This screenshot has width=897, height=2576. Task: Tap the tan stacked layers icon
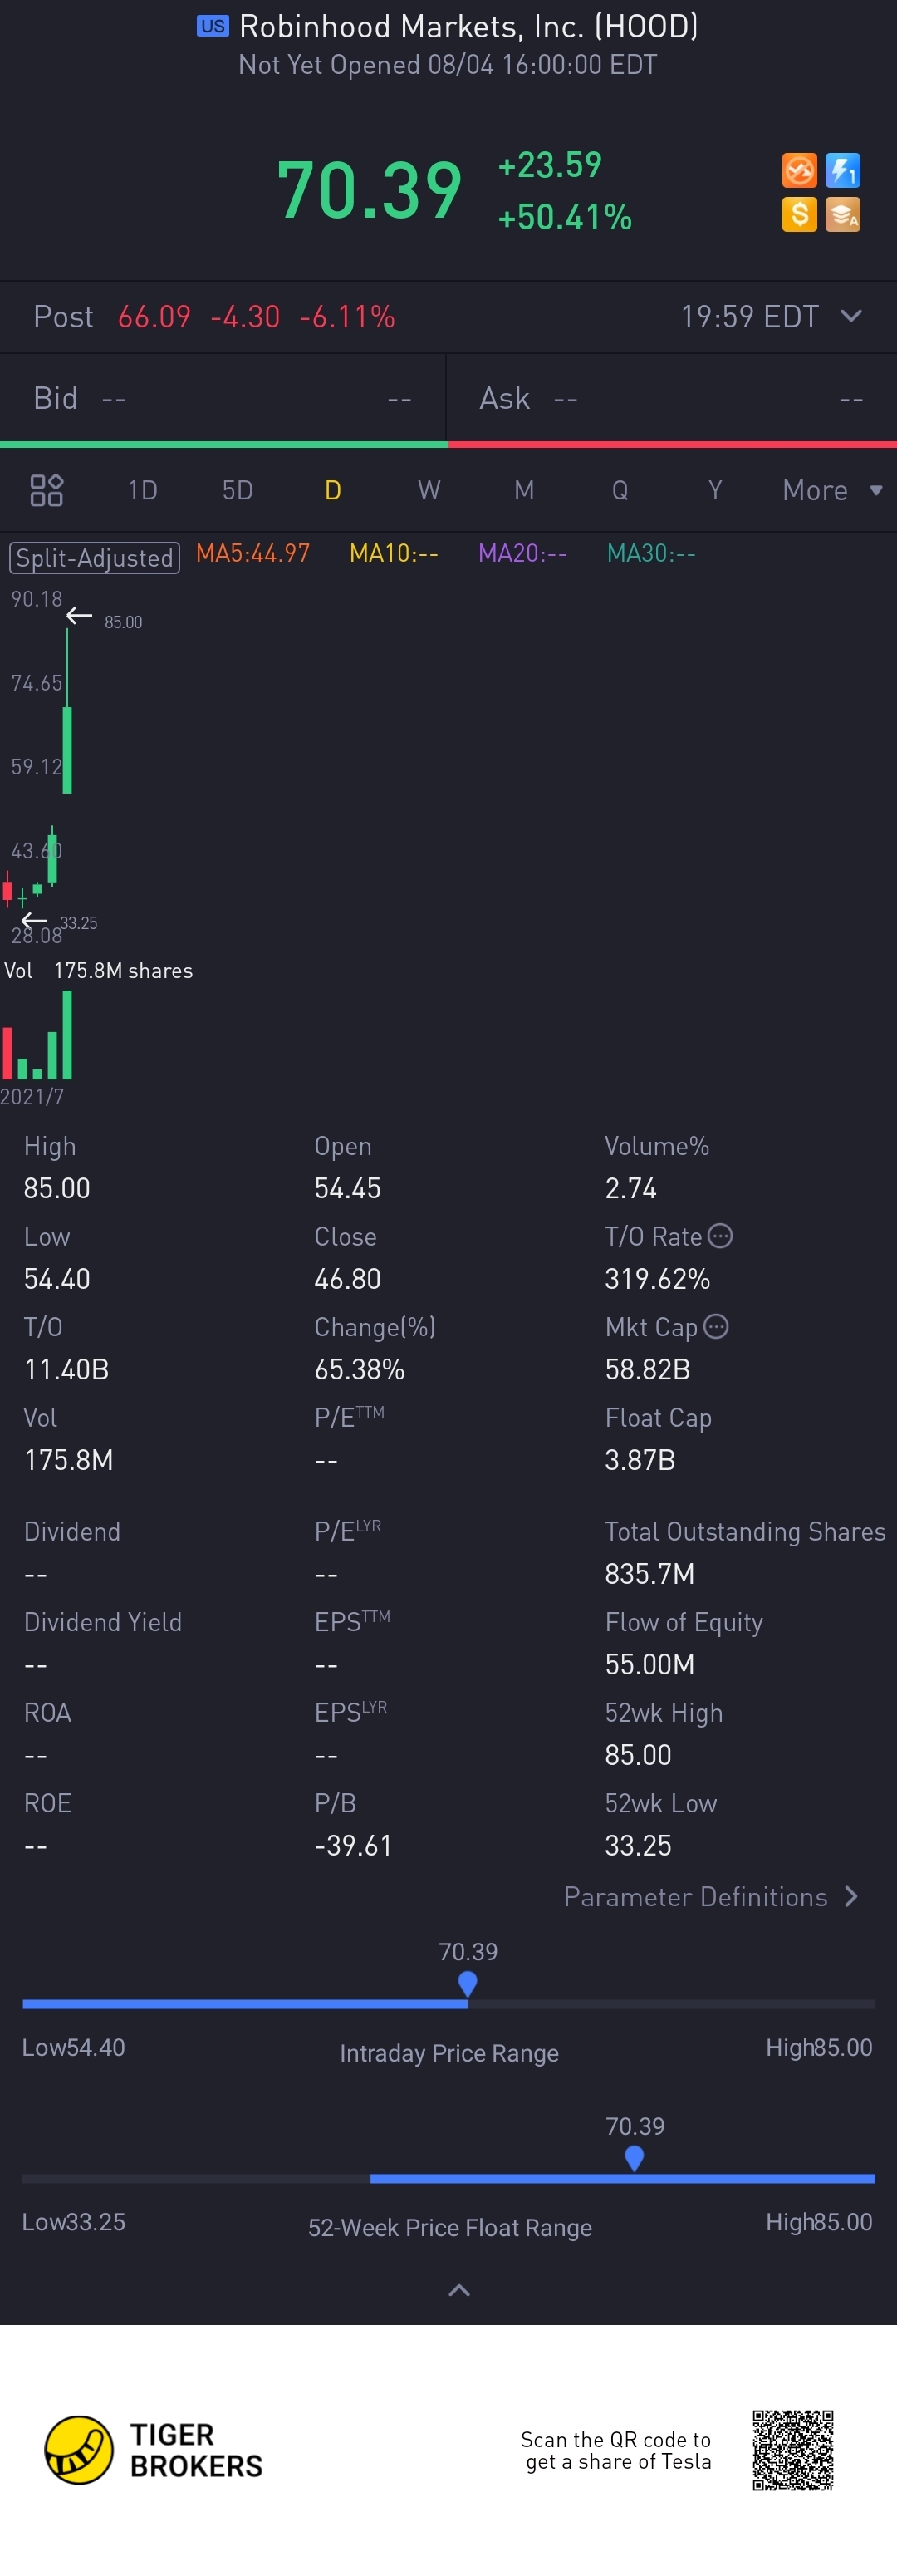coord(843,214)
